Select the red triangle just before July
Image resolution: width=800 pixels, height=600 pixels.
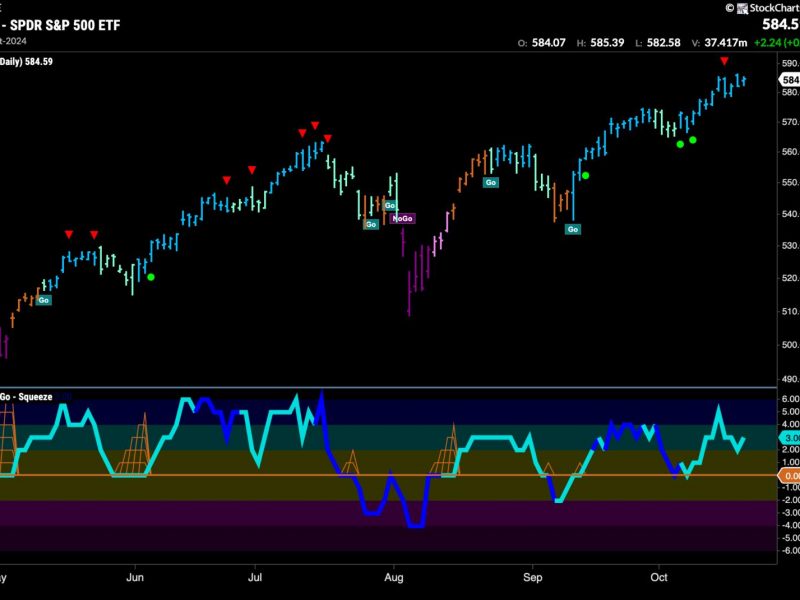pyautogui.click(x=252, y=170)
